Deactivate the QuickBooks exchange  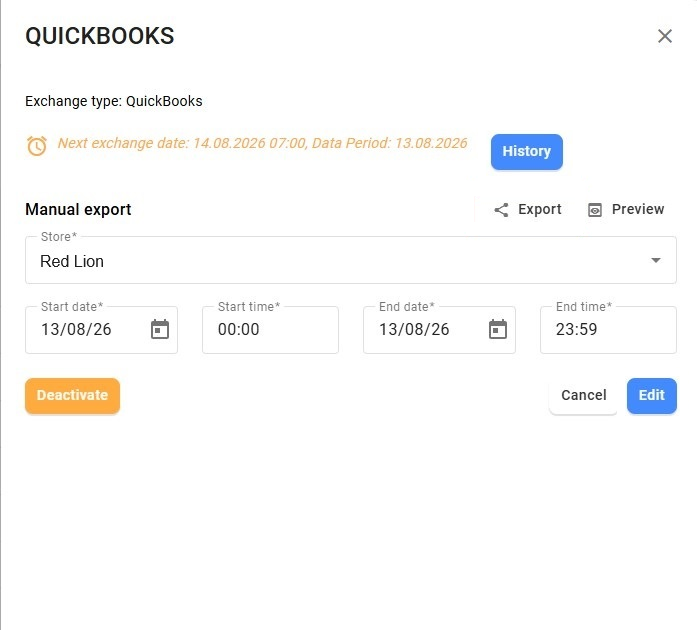[x=72, y=396]
